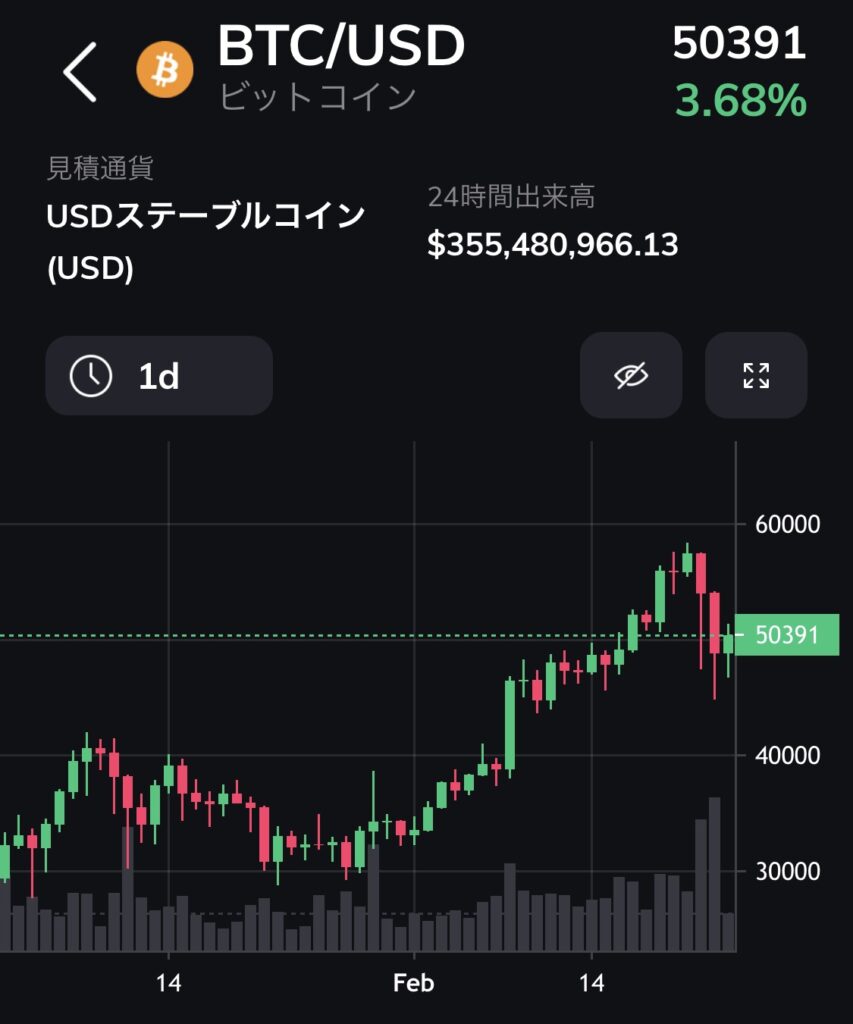Tap the ビットコイン subtitle under pair name

[317, 97]
